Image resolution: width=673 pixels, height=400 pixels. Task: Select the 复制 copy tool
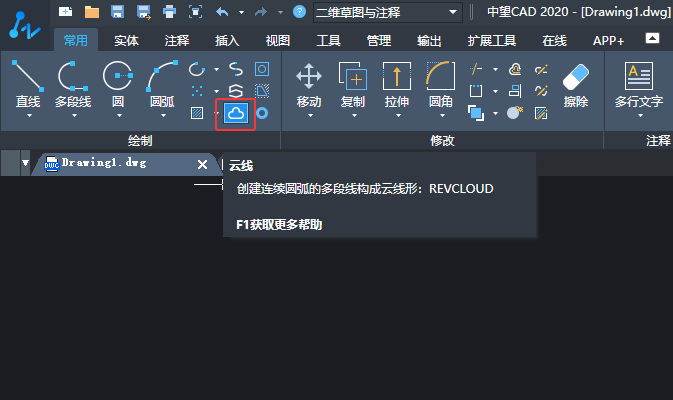click(x=353, y=84)
